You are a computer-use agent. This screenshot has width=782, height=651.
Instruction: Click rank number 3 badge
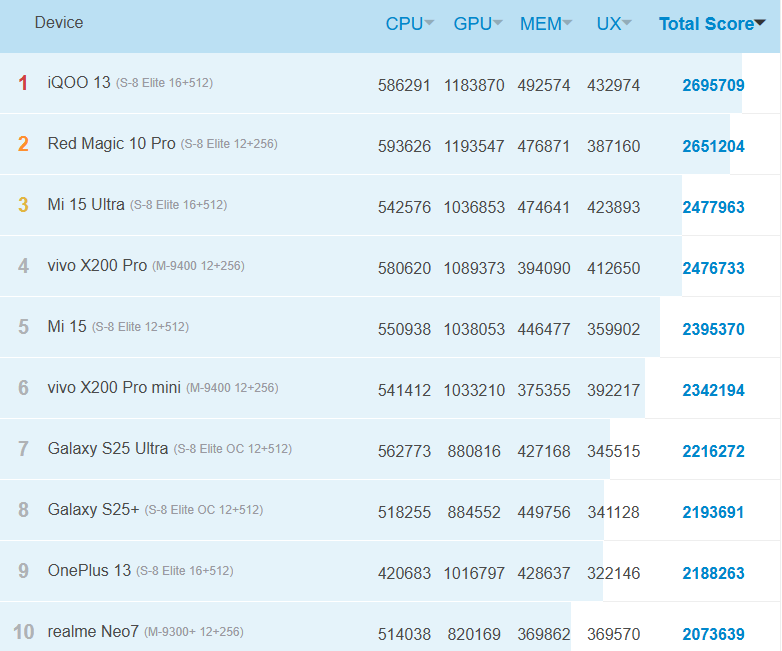click(23, 205)
